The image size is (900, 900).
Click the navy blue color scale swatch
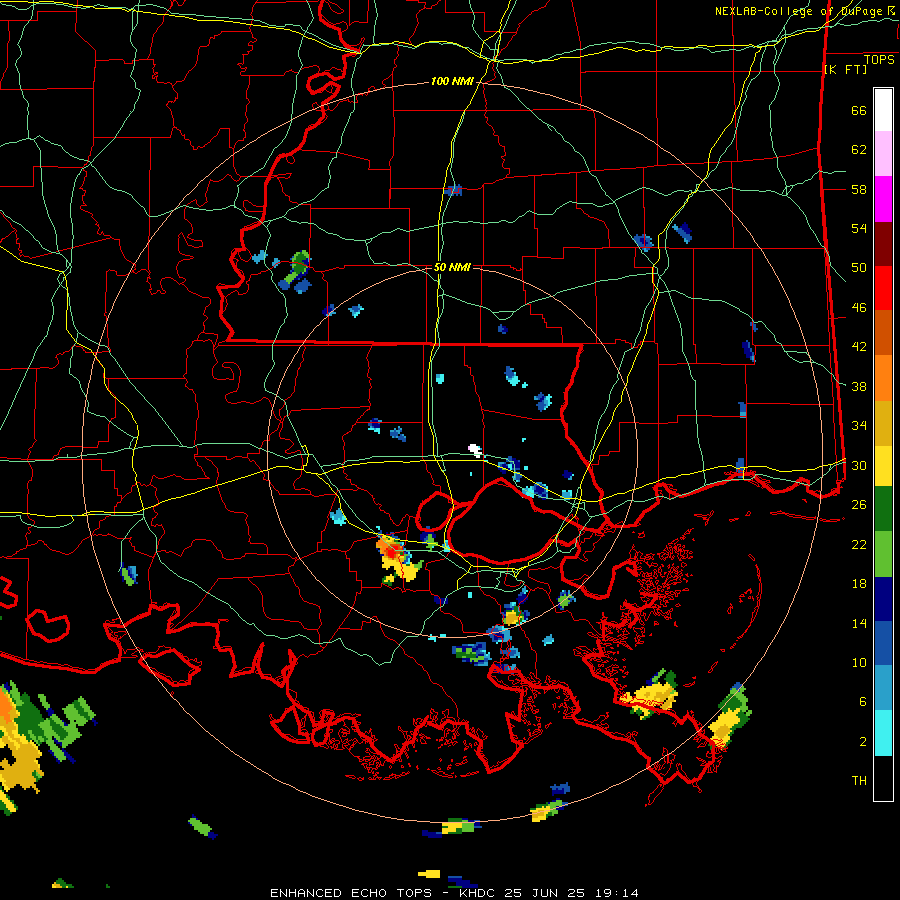click(x=883, y=599)
